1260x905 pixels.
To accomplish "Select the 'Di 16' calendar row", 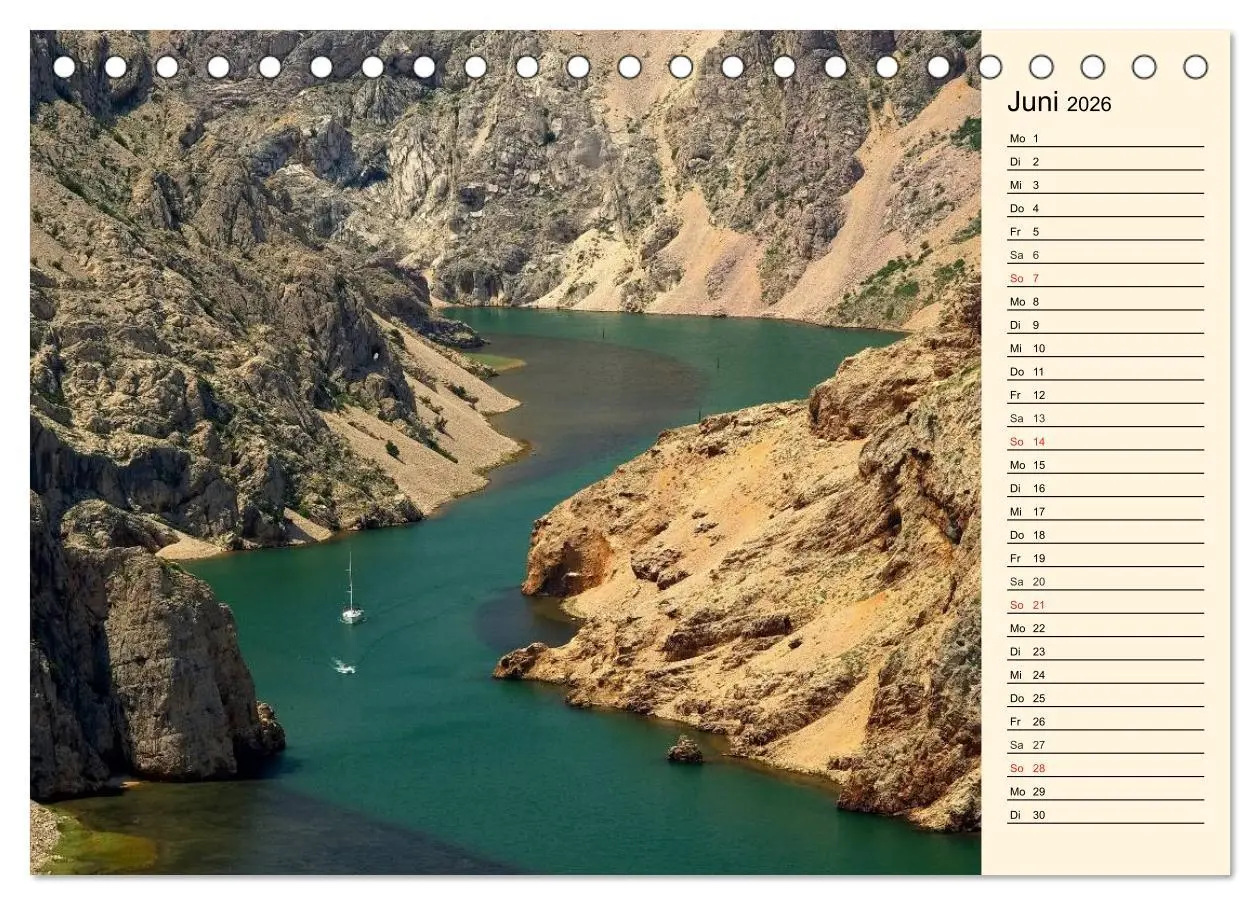I will (1105, 489).
